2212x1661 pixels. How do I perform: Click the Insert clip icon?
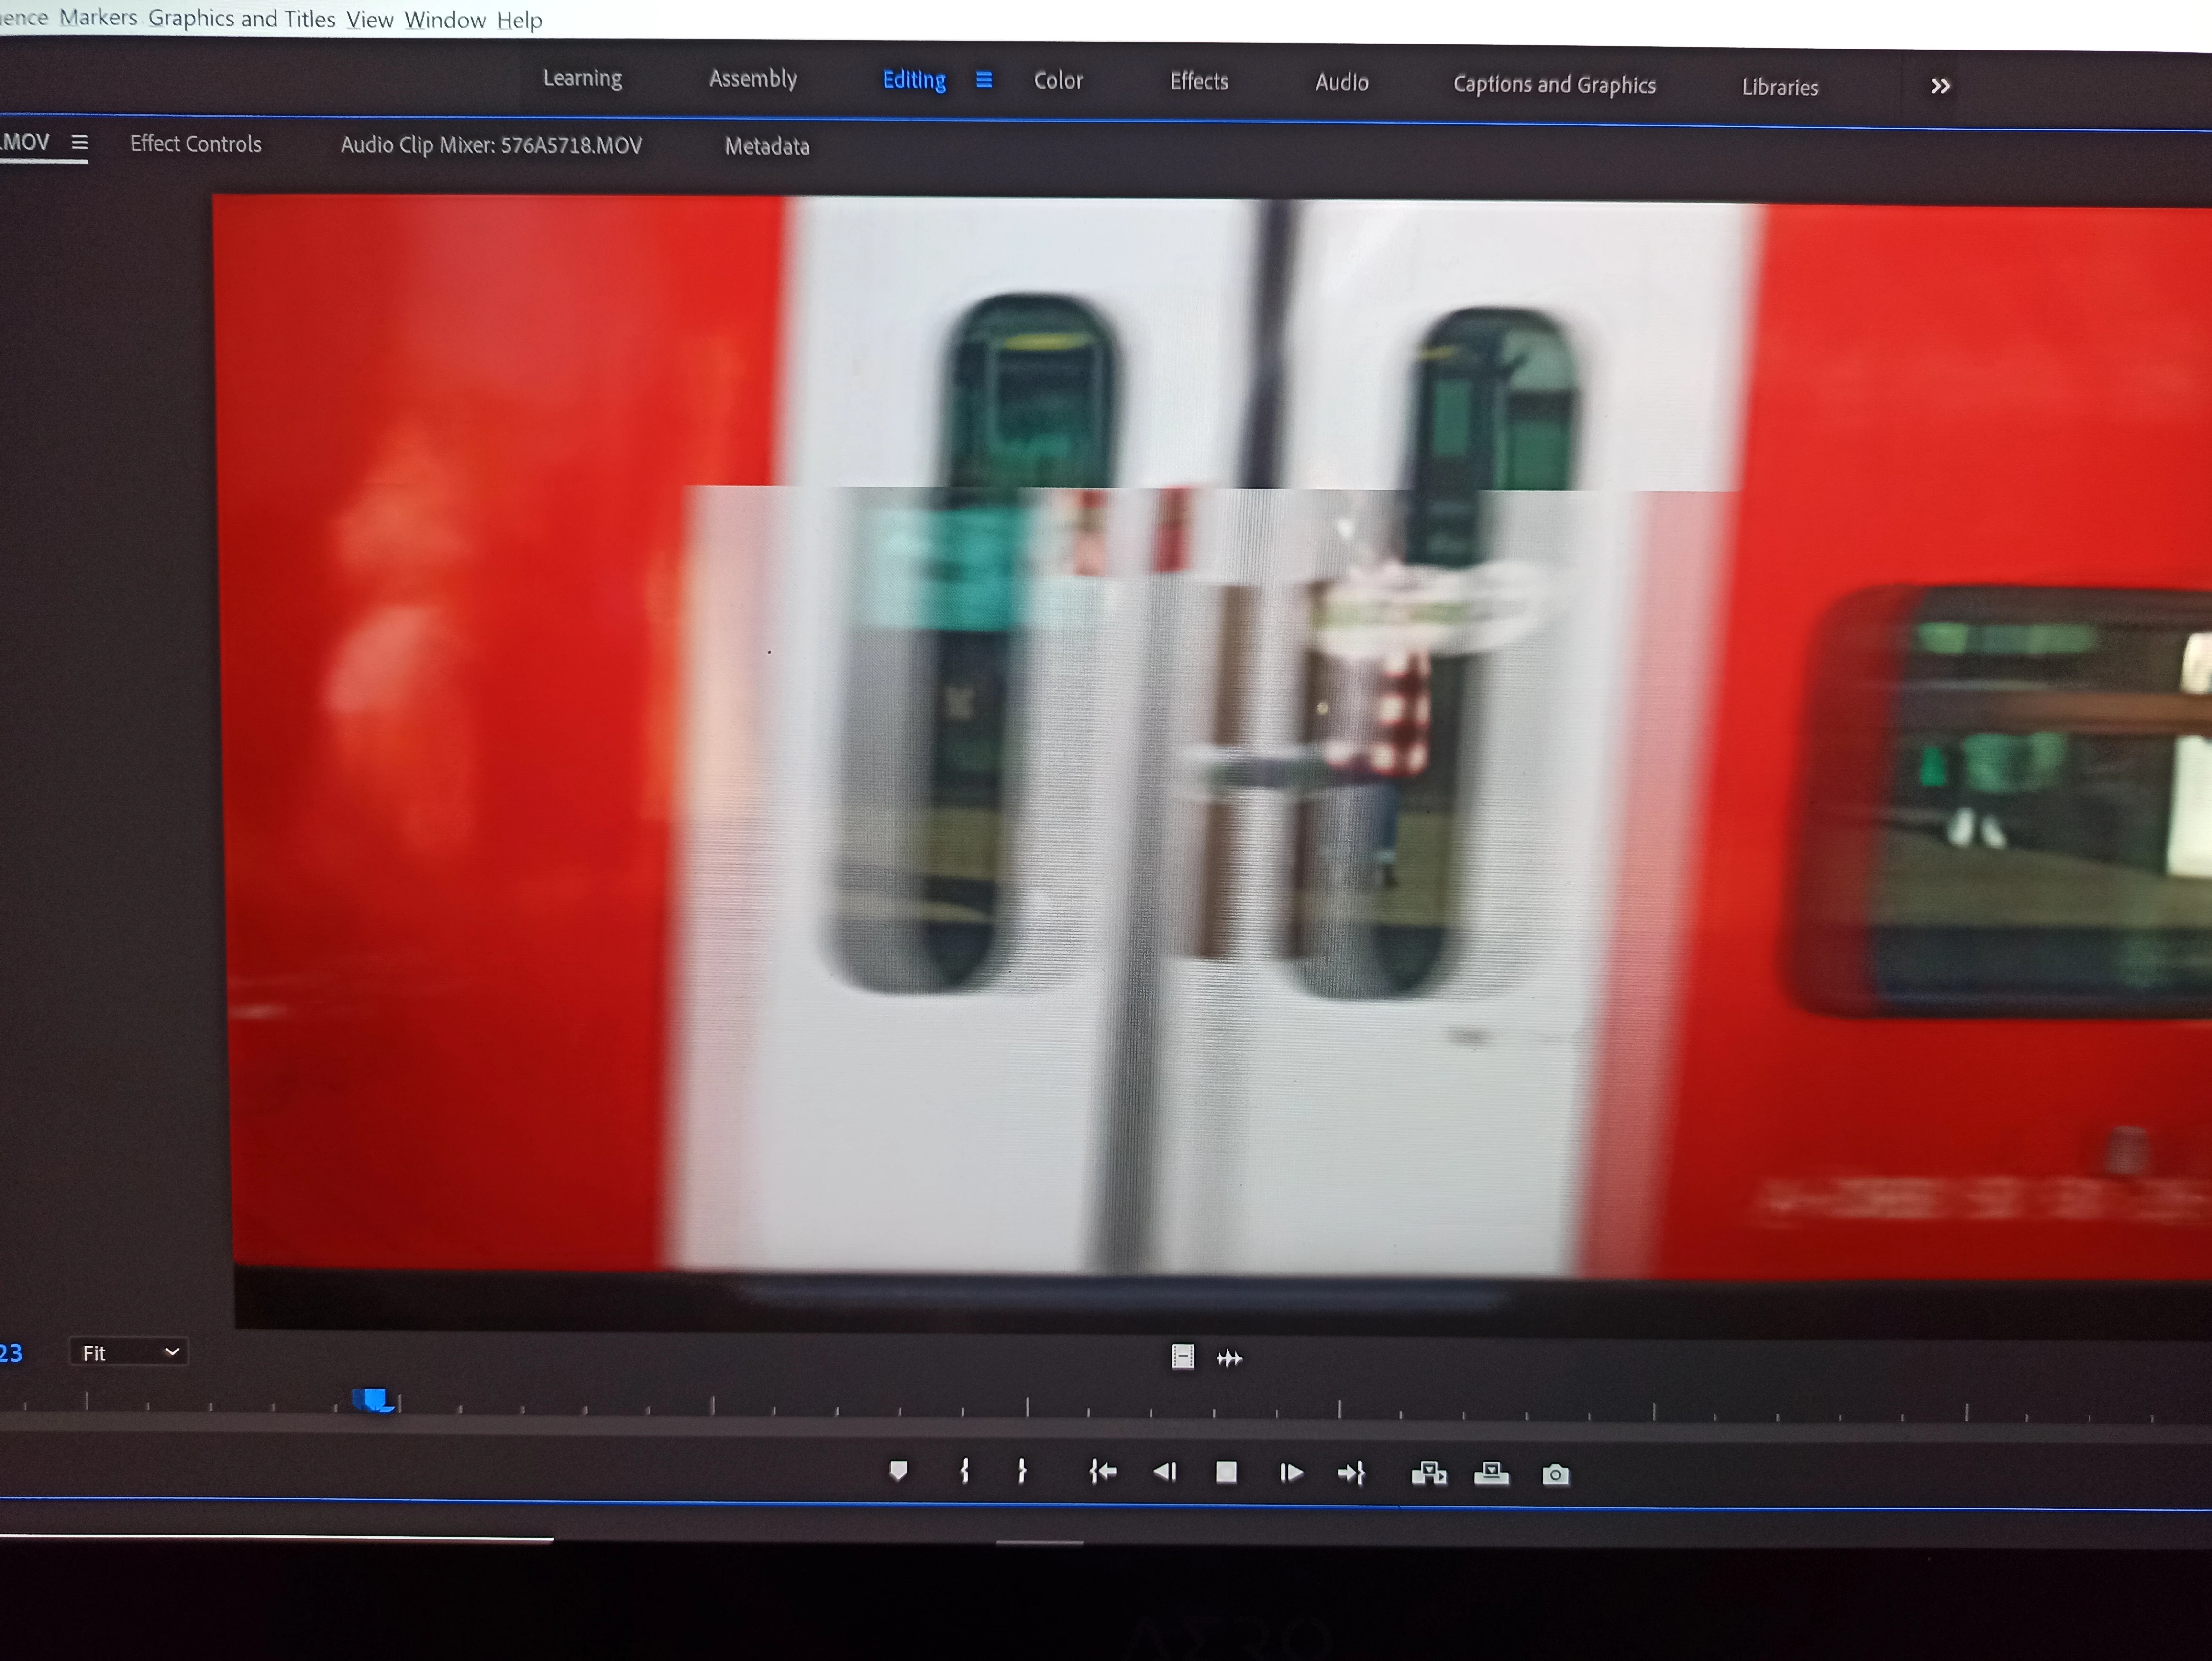tap(1428, 1473)
